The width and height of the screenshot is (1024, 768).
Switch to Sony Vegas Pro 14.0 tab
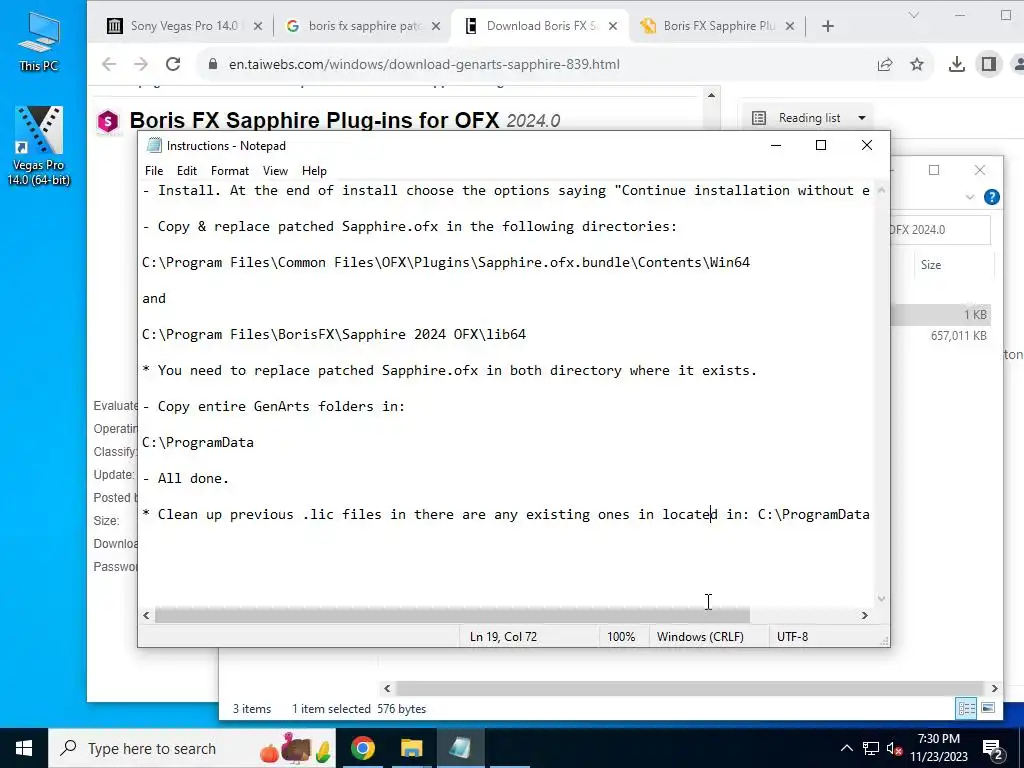point(183,26)
